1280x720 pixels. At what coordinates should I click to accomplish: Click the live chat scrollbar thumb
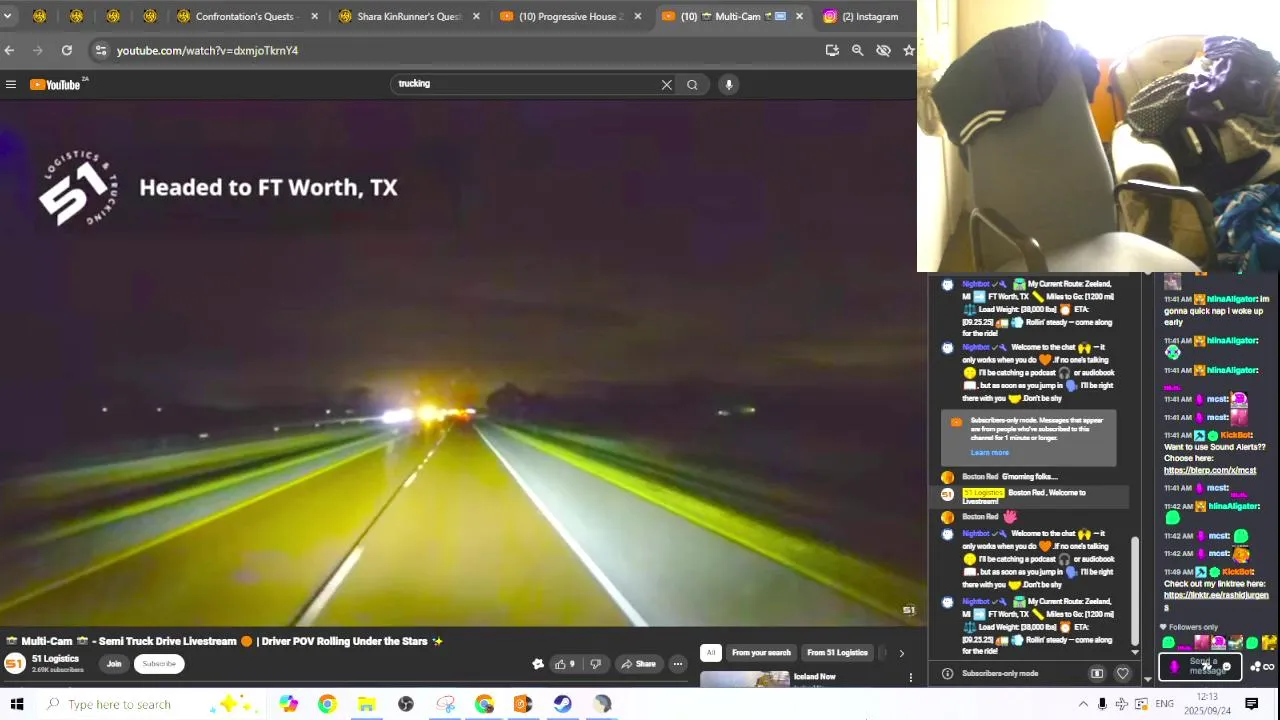click(x=1134, y=590)
